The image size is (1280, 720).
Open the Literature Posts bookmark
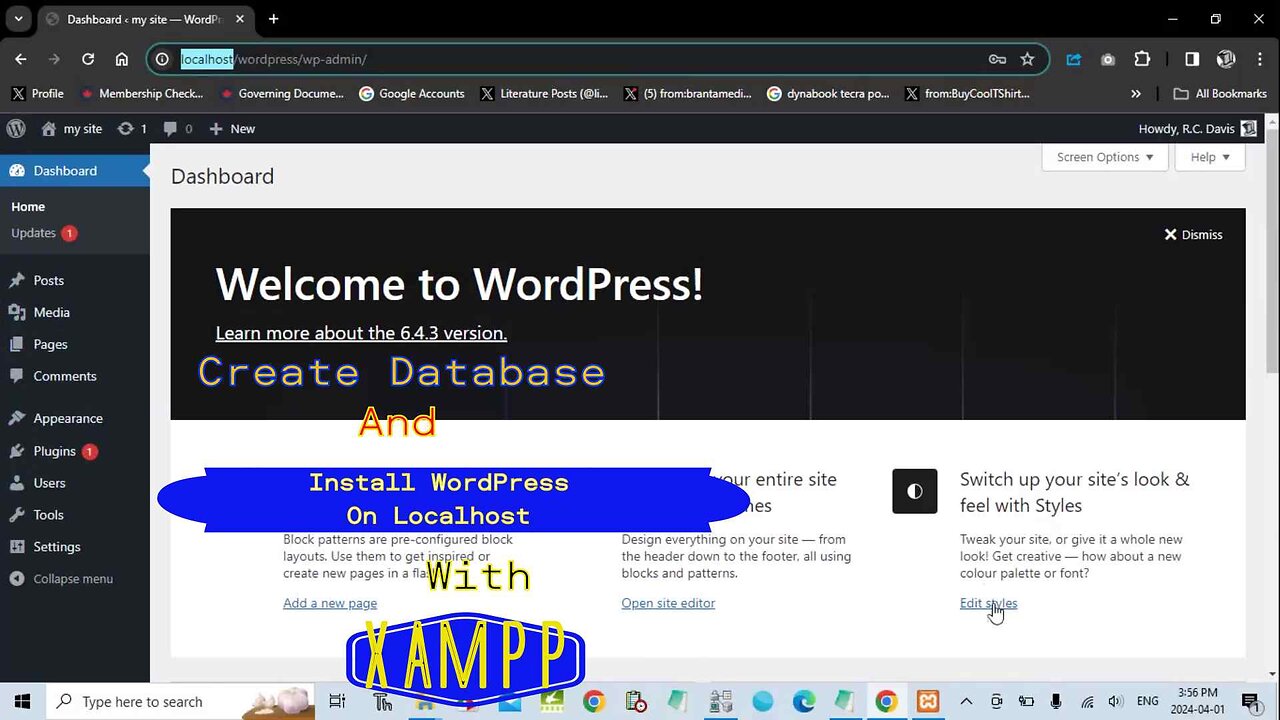544,94
